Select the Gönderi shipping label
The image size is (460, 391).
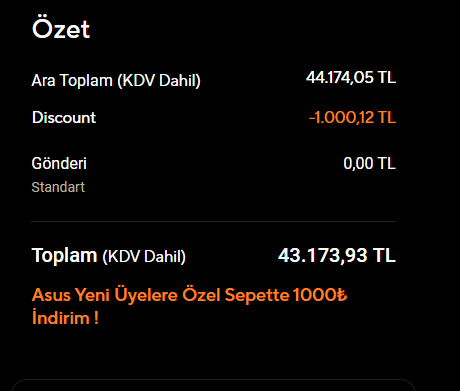[59, 163]
